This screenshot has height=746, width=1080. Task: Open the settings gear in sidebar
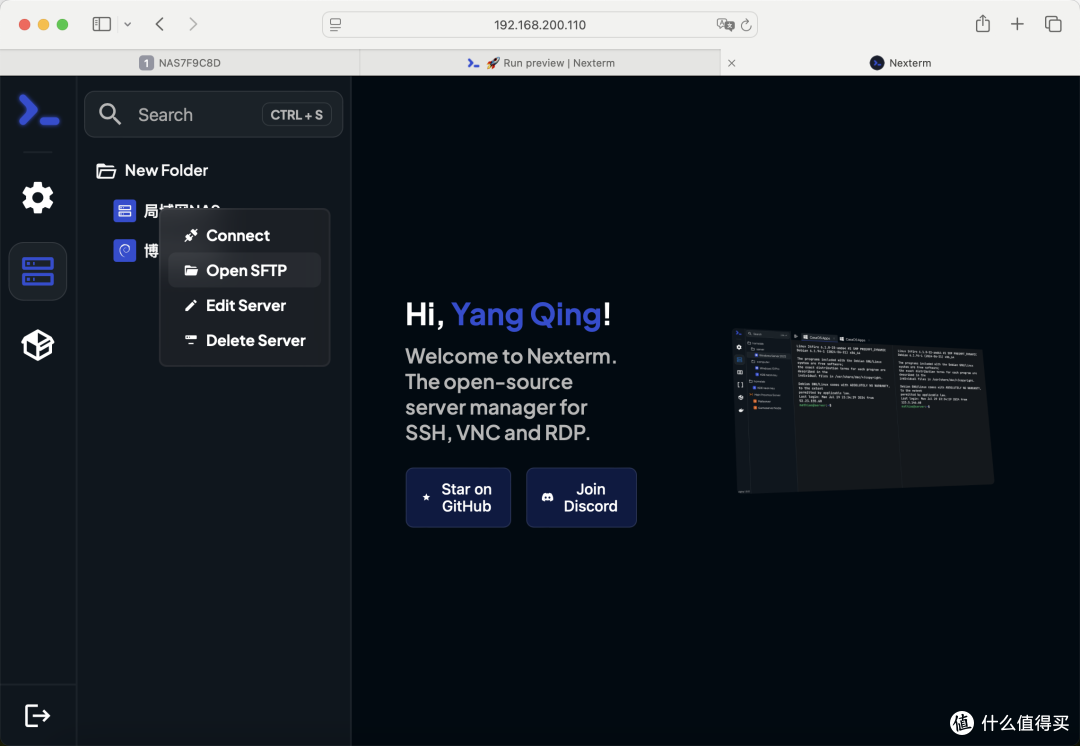(38, 197)
